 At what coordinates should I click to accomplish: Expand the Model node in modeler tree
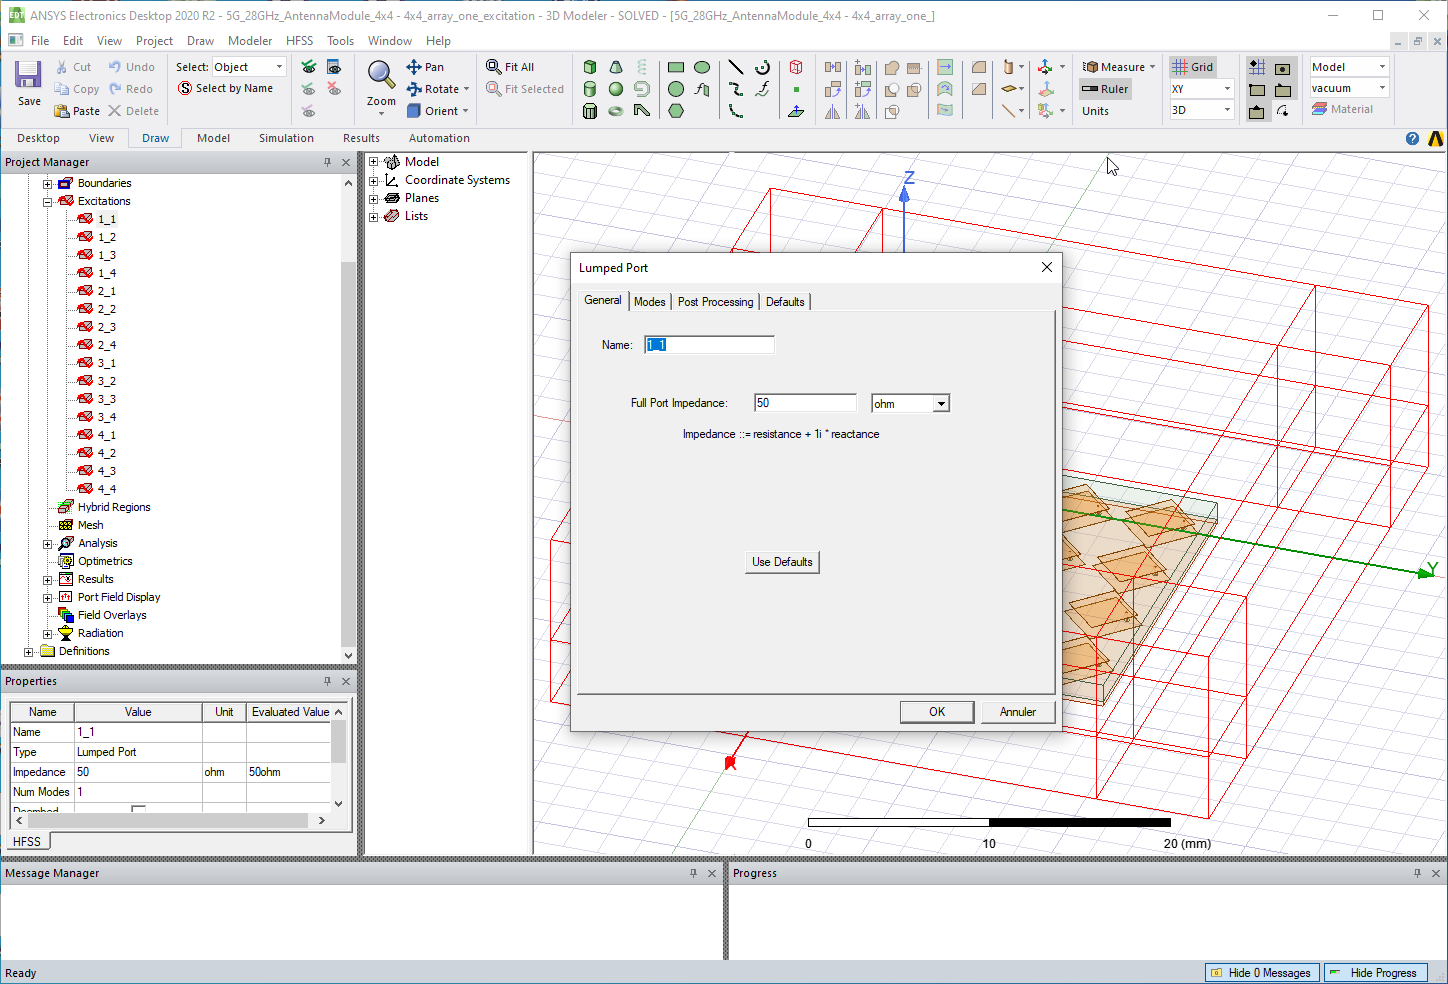click(374, 162)
